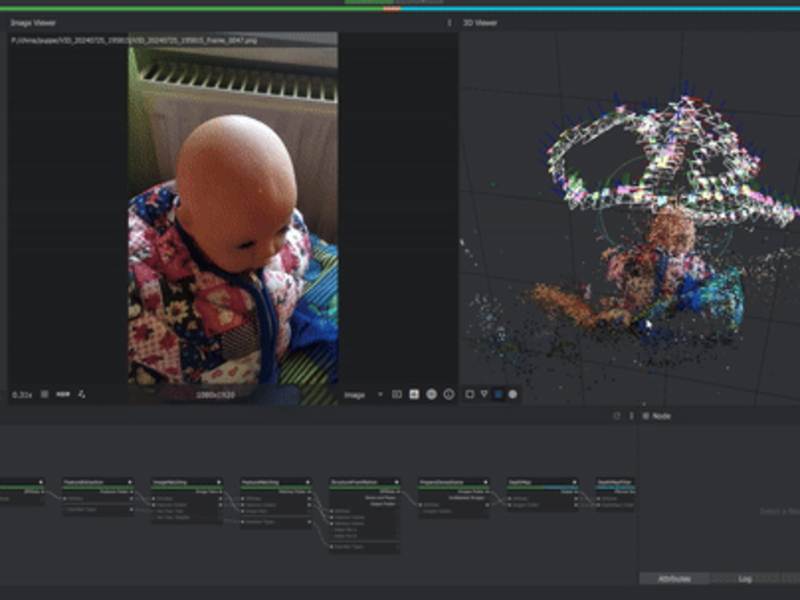Toggle the grid icon next to the zoom value
Screen dimensions: 800x600
tap(45, 394)
